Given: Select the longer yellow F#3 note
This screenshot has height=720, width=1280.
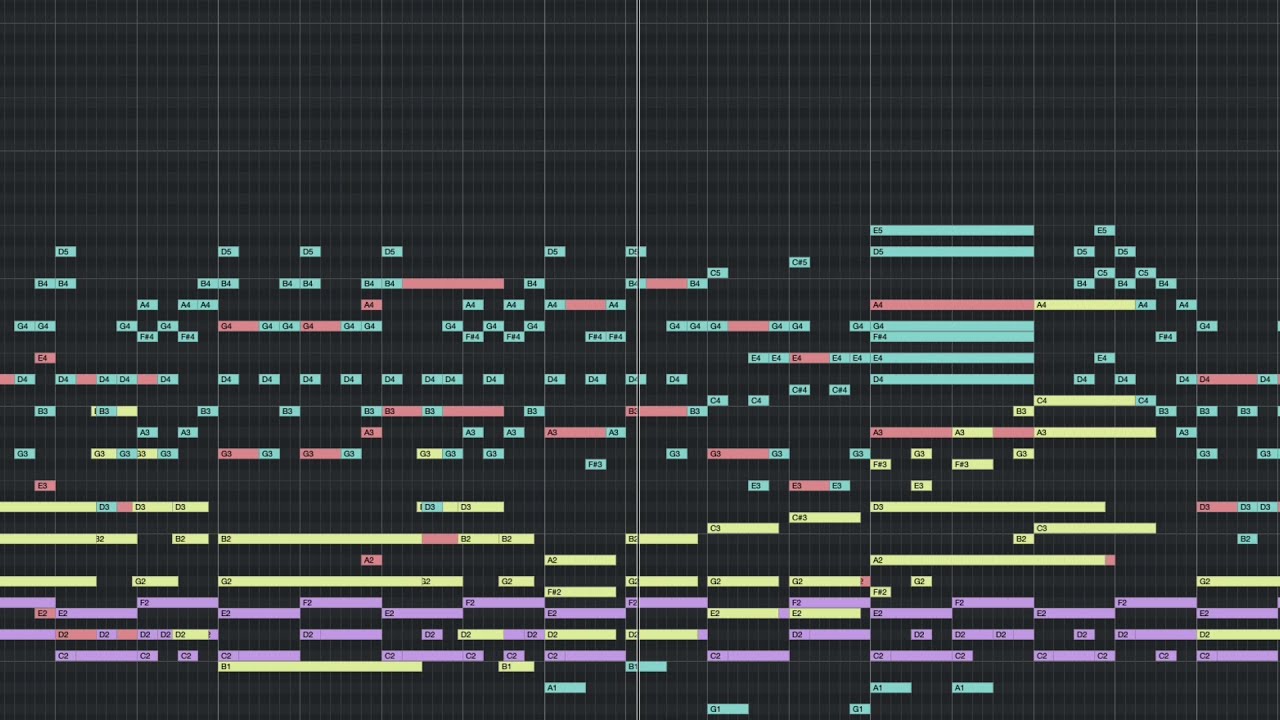Looking at the screenshot, I should click(972, 464).
